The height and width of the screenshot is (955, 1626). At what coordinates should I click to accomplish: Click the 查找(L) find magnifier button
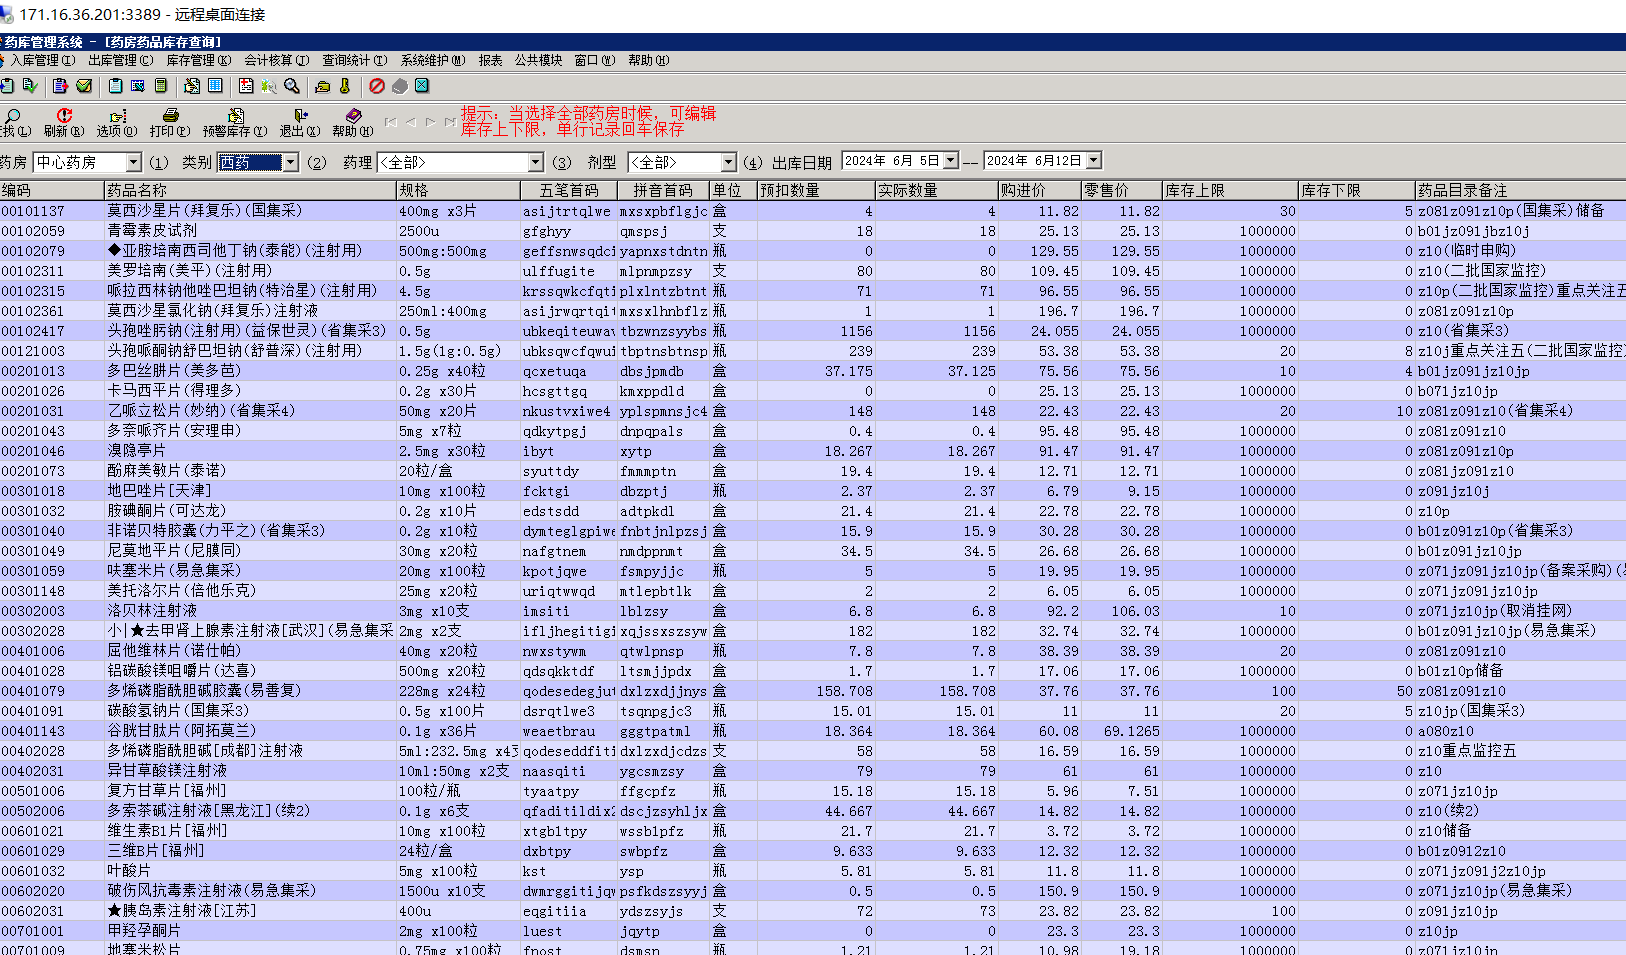14,122
